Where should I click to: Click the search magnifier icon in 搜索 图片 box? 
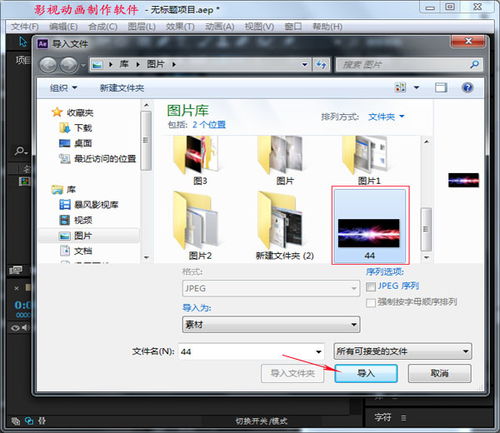(474, 64)
